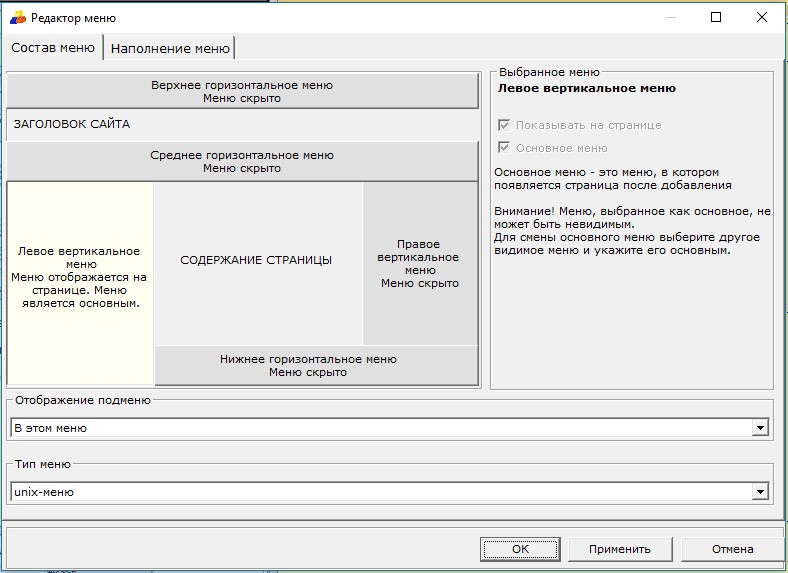Expand the Отображение подменю dropdown arrow
The image size is (788, 573).
click(760, 428)
